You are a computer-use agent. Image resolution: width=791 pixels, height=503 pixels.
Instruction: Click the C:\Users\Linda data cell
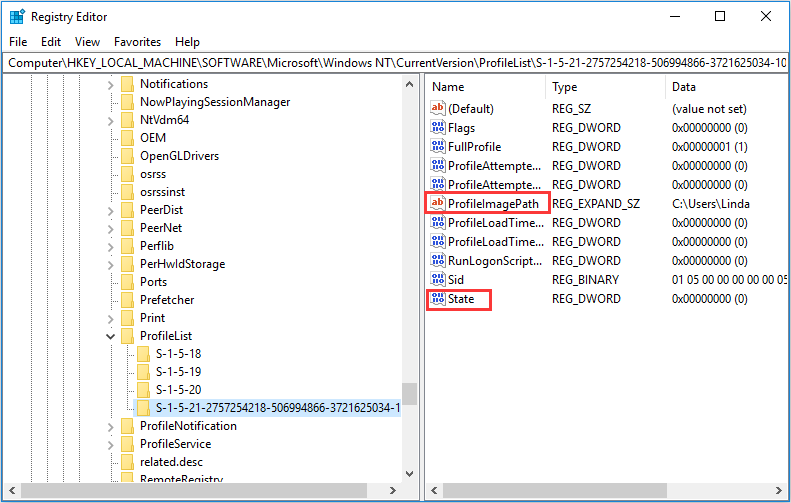click(x=710, y=204)
